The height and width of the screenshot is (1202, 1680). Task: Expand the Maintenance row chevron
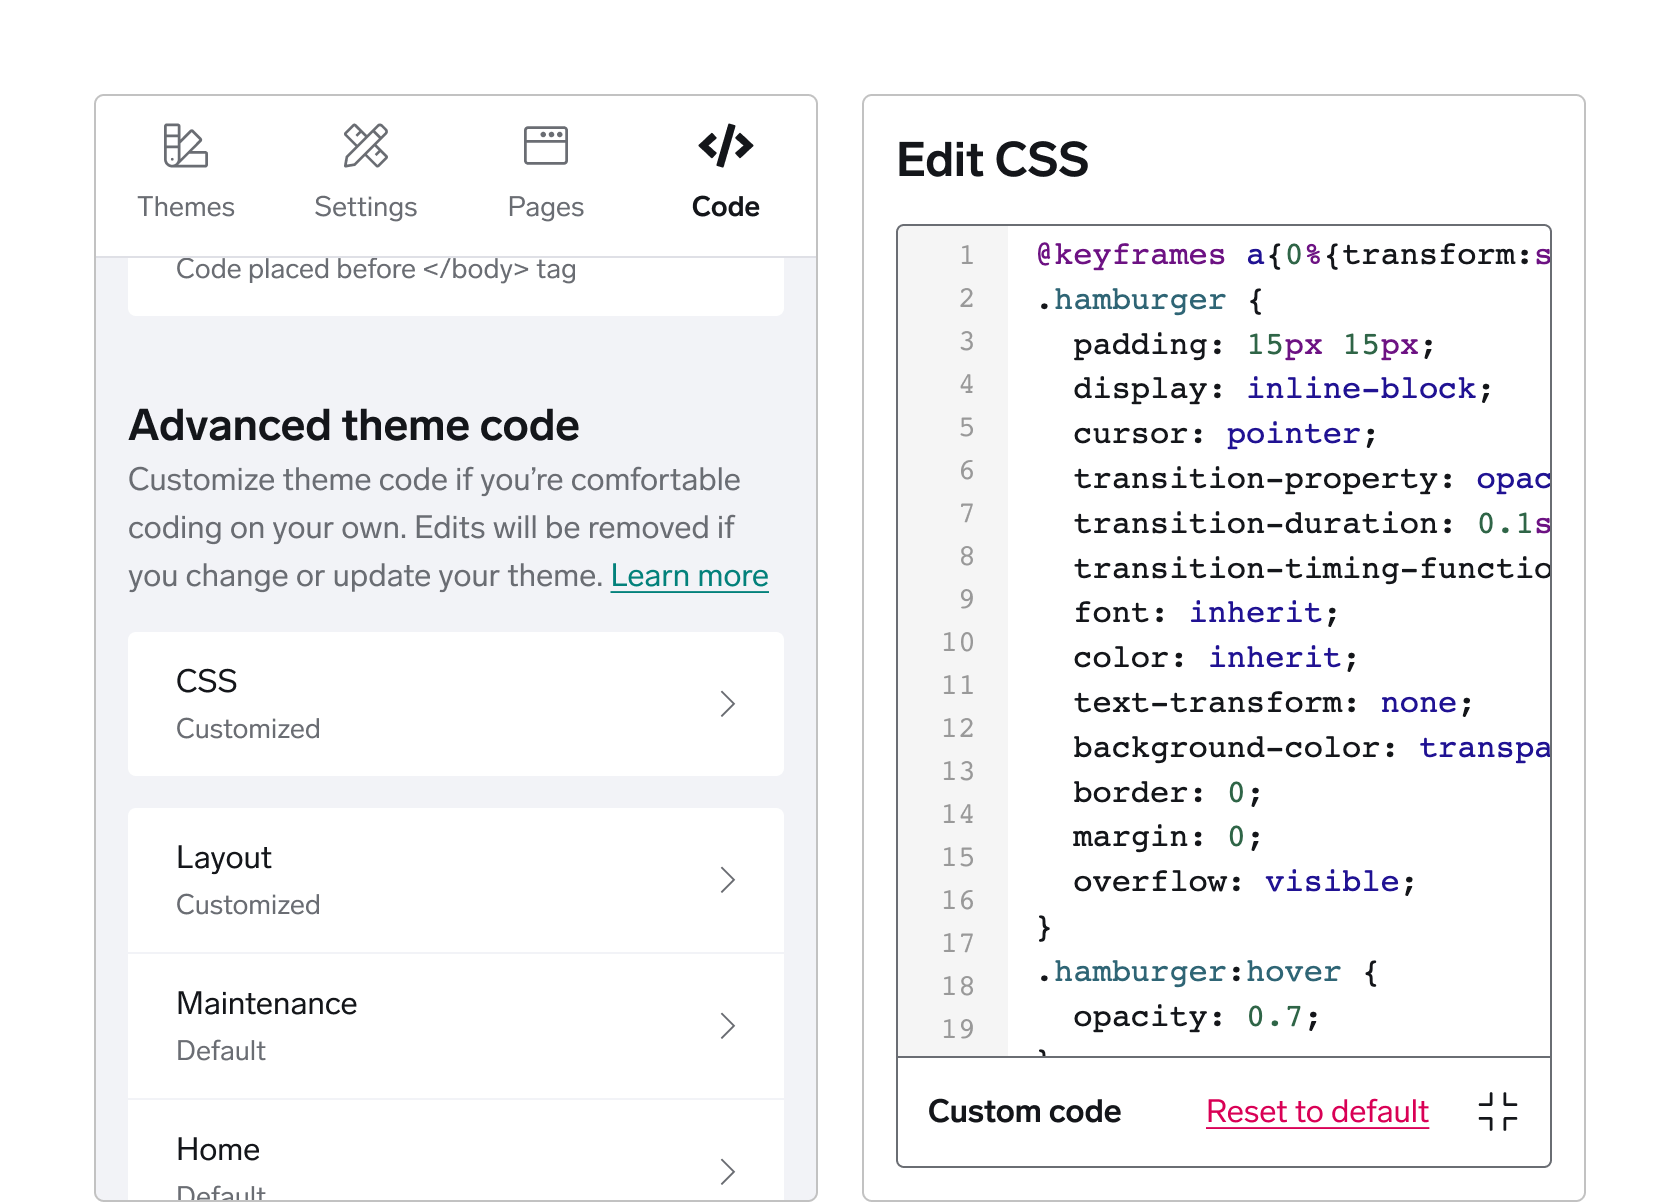coord(727,1026)
